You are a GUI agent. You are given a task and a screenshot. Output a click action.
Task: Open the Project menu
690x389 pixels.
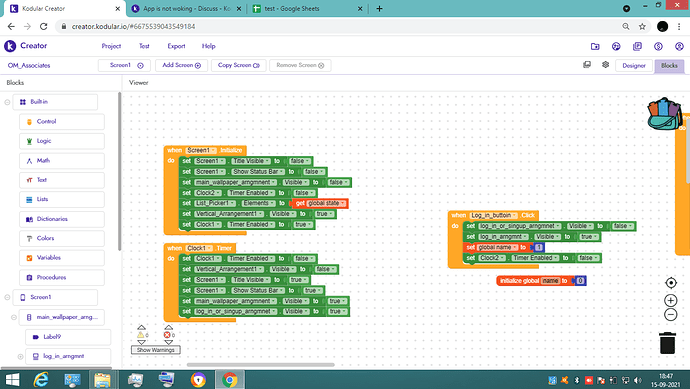pos(111,46)
